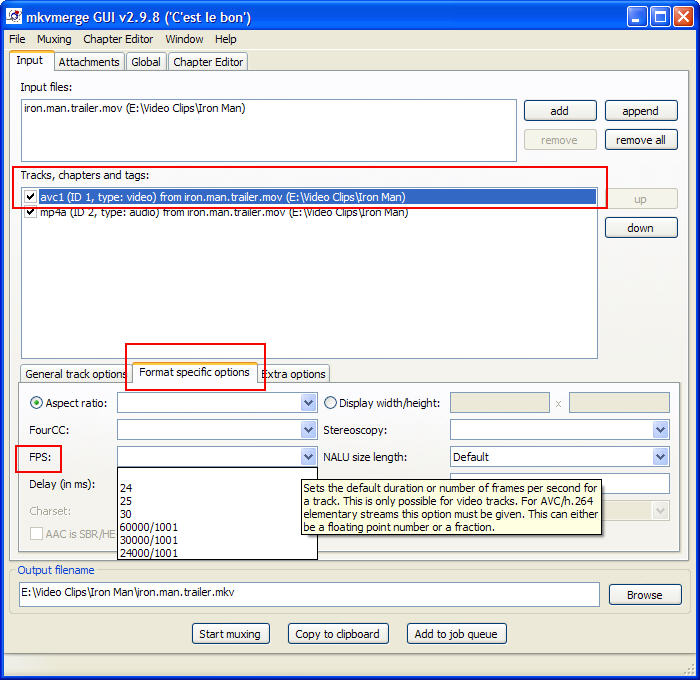Switch to the Chapter Editor tab
Screen dimensions: 700x680
coord(208,62)
